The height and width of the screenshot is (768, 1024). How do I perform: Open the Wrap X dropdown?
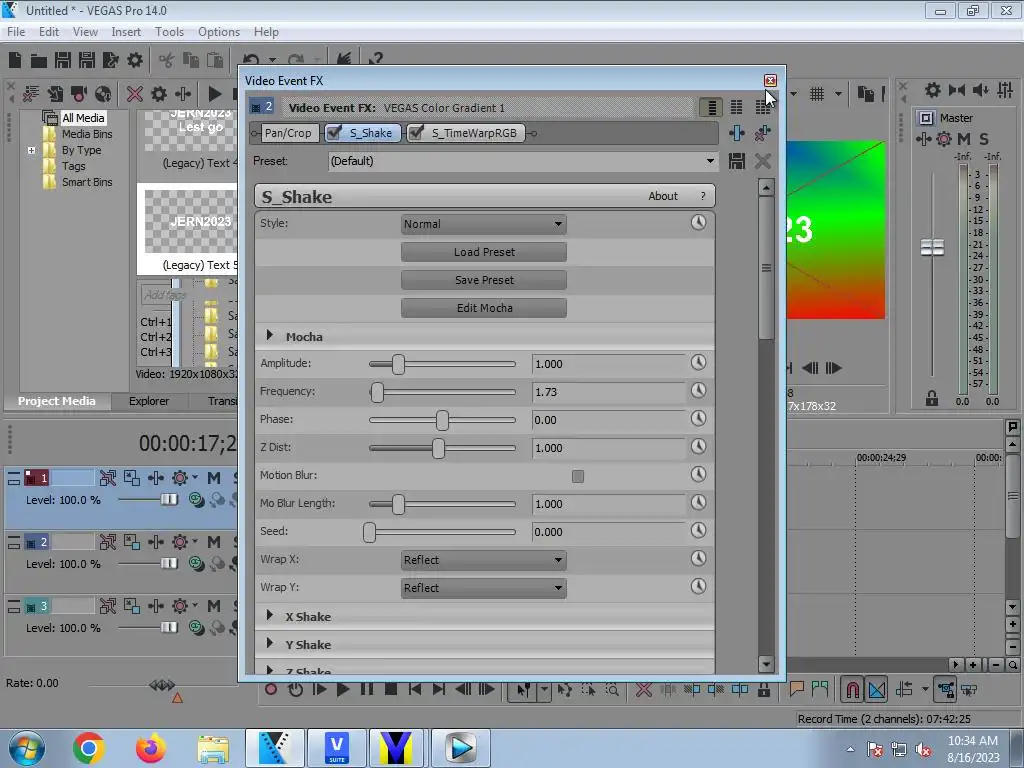coord(484,560)
